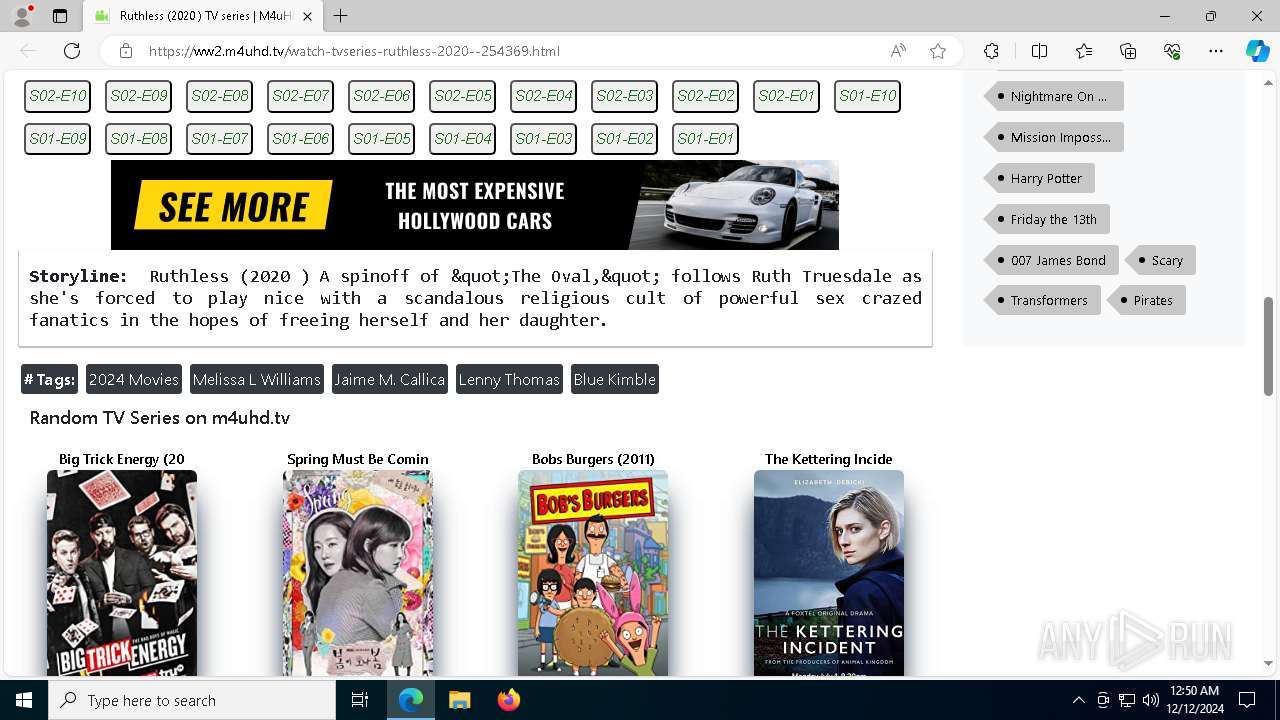1280x720 pixels.
Task: Select the Ruthless (2020) browser tab
Action: (x=201, y=16)
